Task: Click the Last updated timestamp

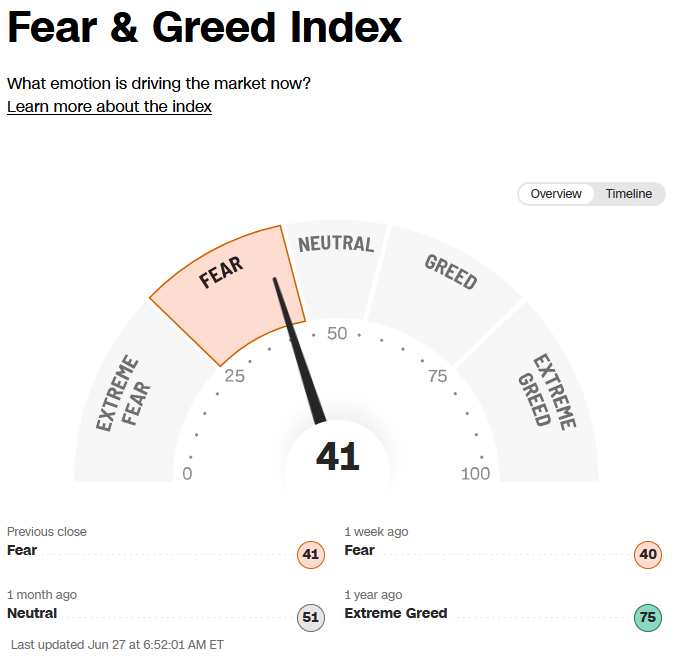Action: (x=117, y=645)
